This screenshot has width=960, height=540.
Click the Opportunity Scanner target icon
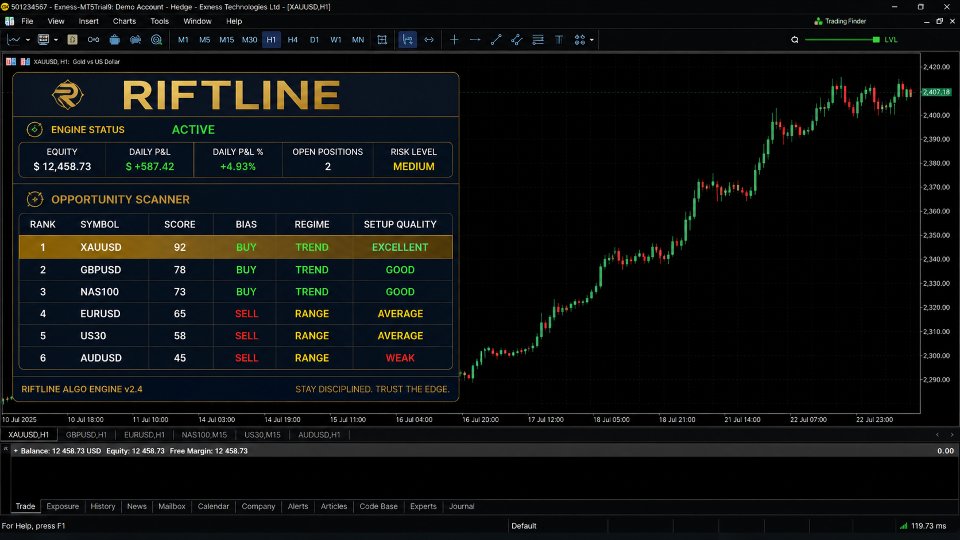click(x=34, y=199)
